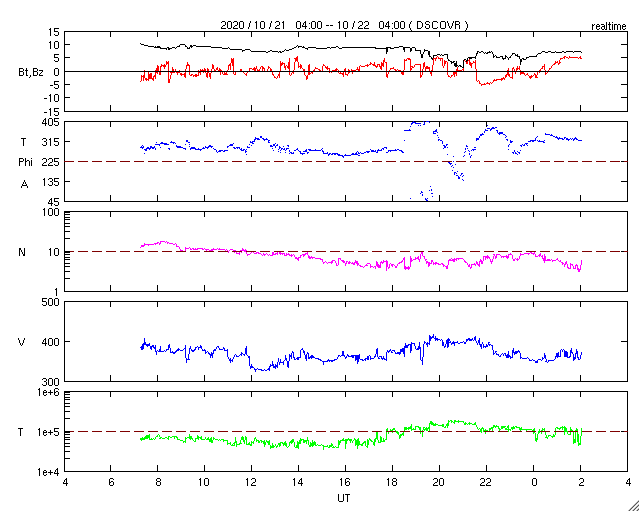Click the "400" tick on the V axis
Image resolution: width=640 pixels, height=512 pixels.
(x=52, y=342)
